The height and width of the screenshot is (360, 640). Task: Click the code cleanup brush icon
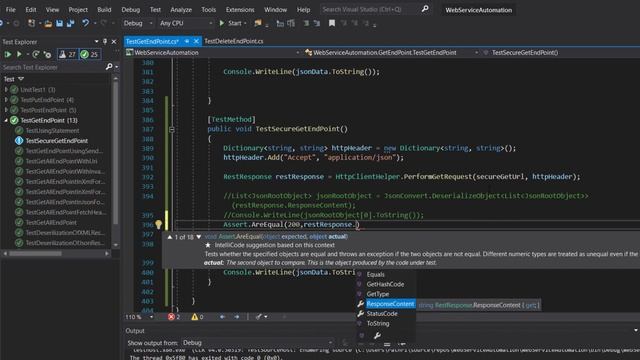tap(259, 317)
